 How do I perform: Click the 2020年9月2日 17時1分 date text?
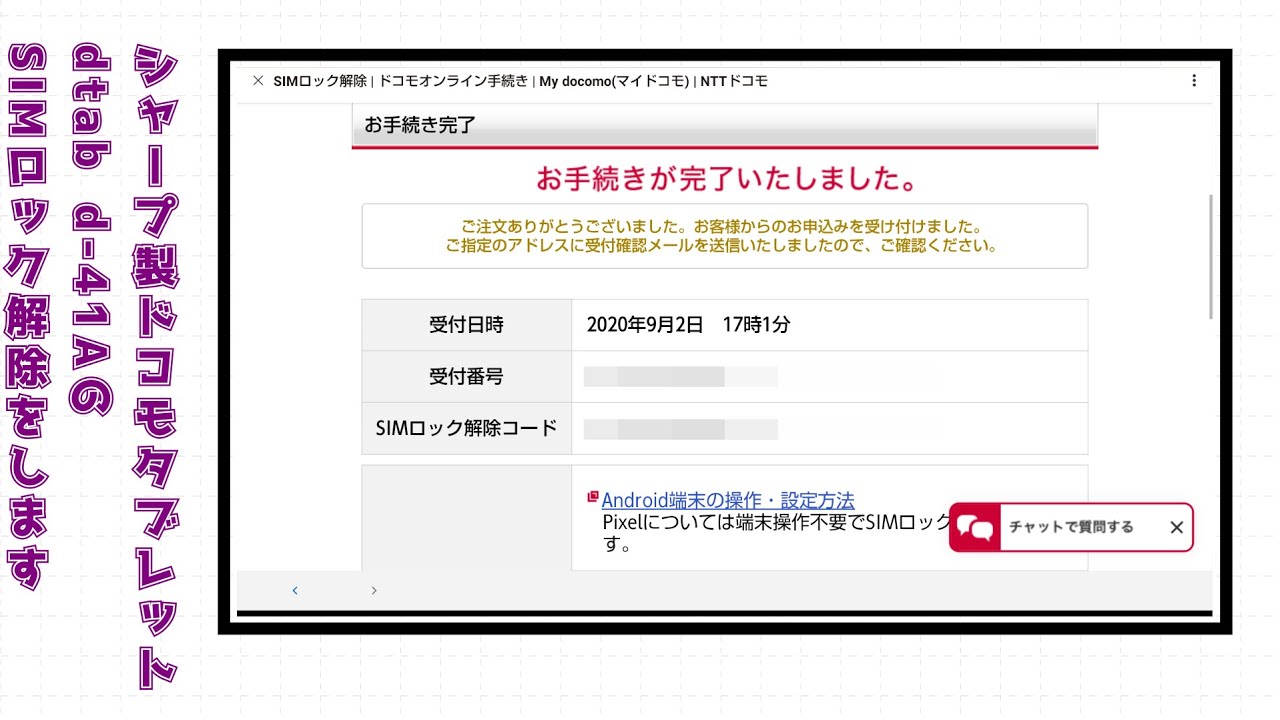pyautogui.click(x=686, y=324)
